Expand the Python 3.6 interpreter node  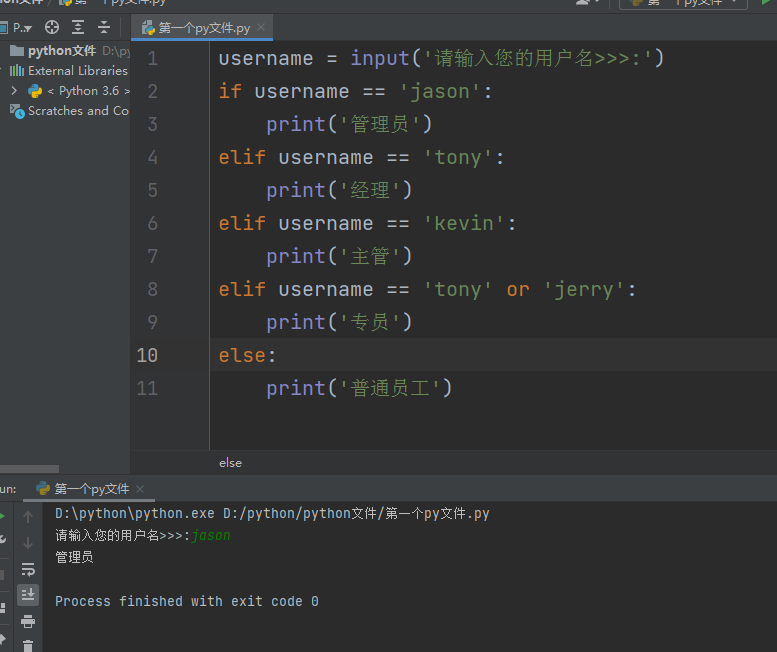pos(14,91)
